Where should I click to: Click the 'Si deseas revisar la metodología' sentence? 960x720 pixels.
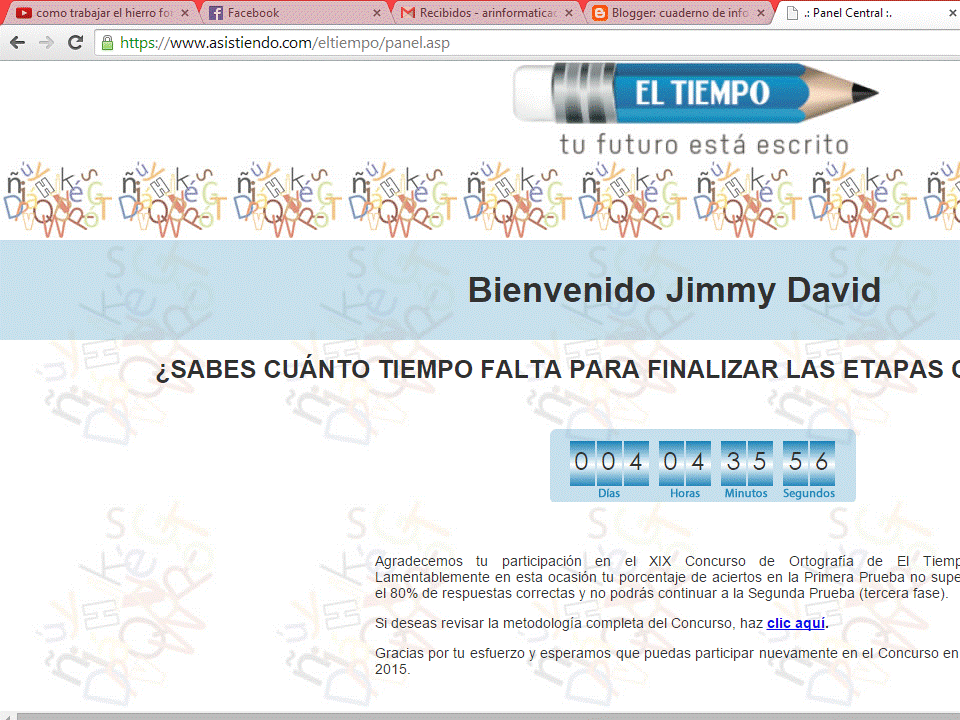point(601,623)
